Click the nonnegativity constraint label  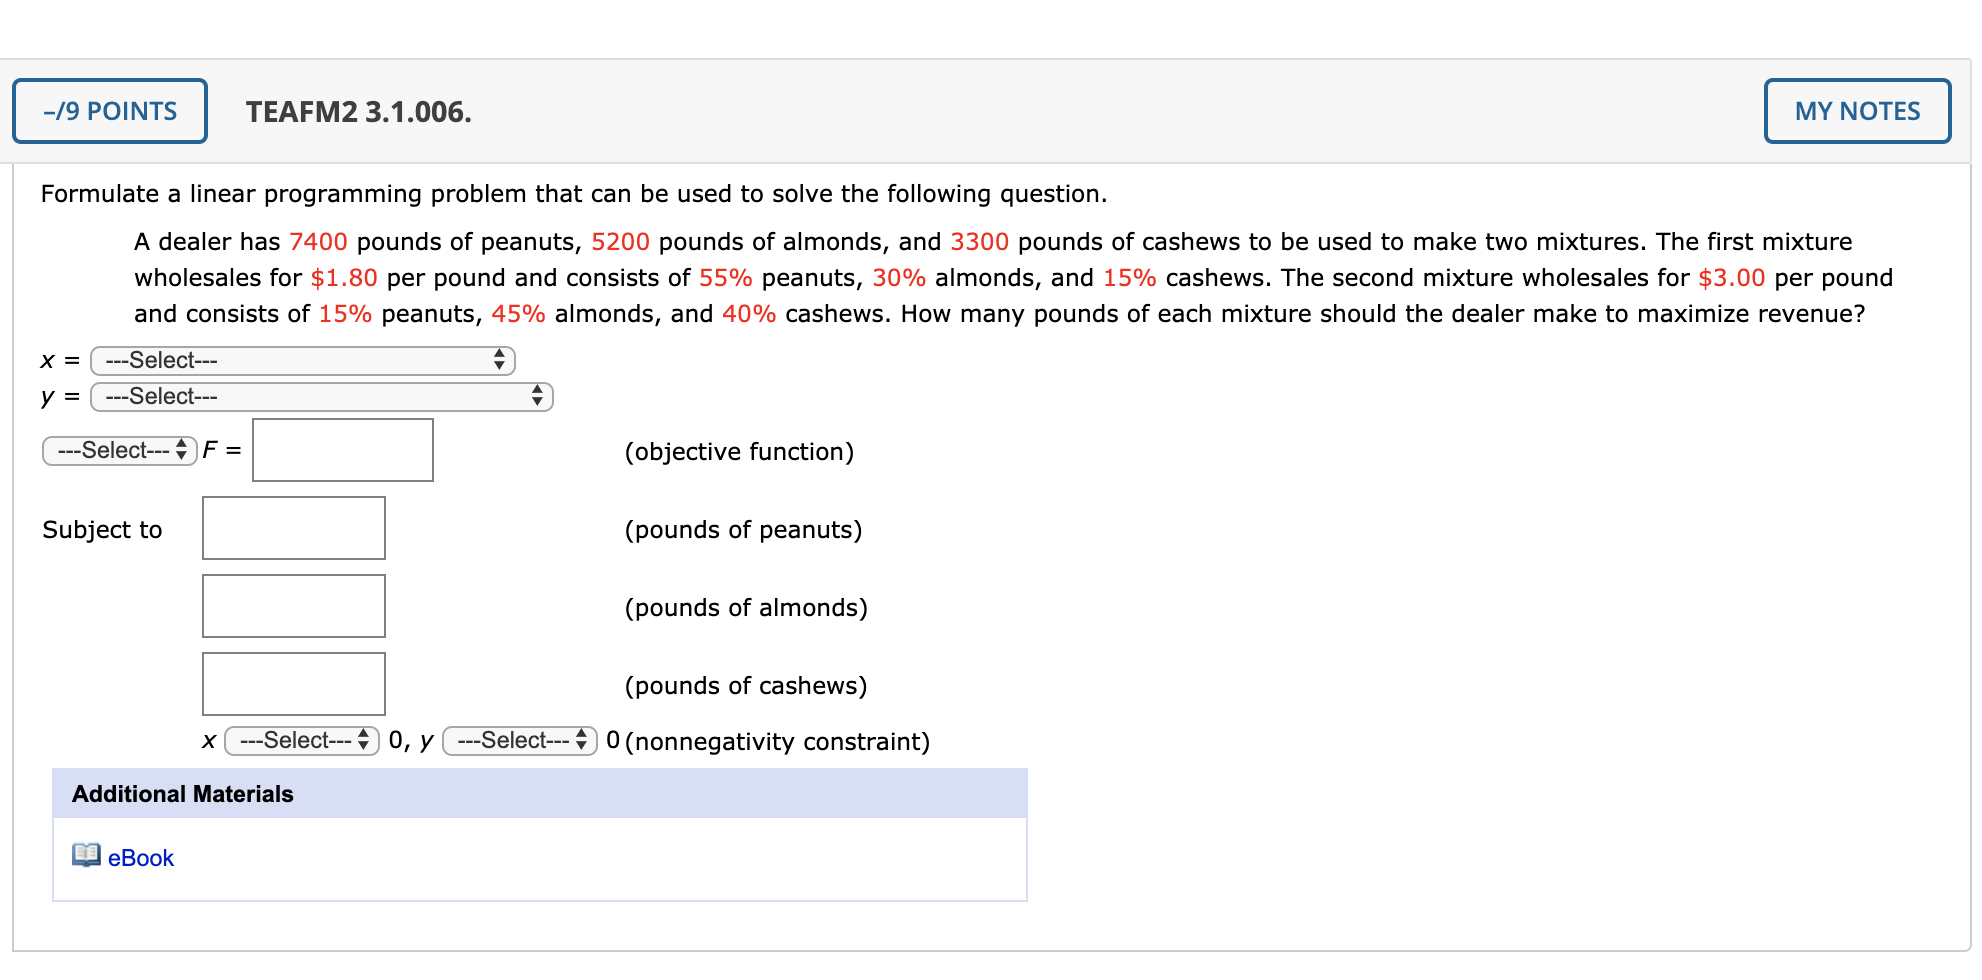(776, 742)
